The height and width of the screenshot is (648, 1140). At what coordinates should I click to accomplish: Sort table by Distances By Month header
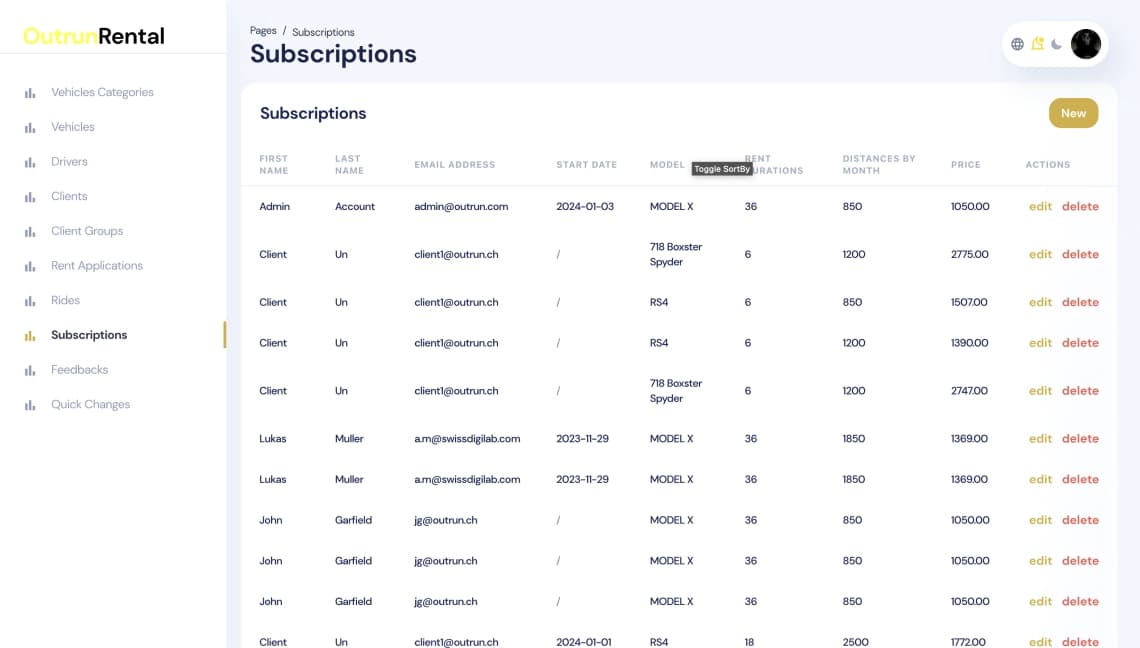[x=878, y=164]
